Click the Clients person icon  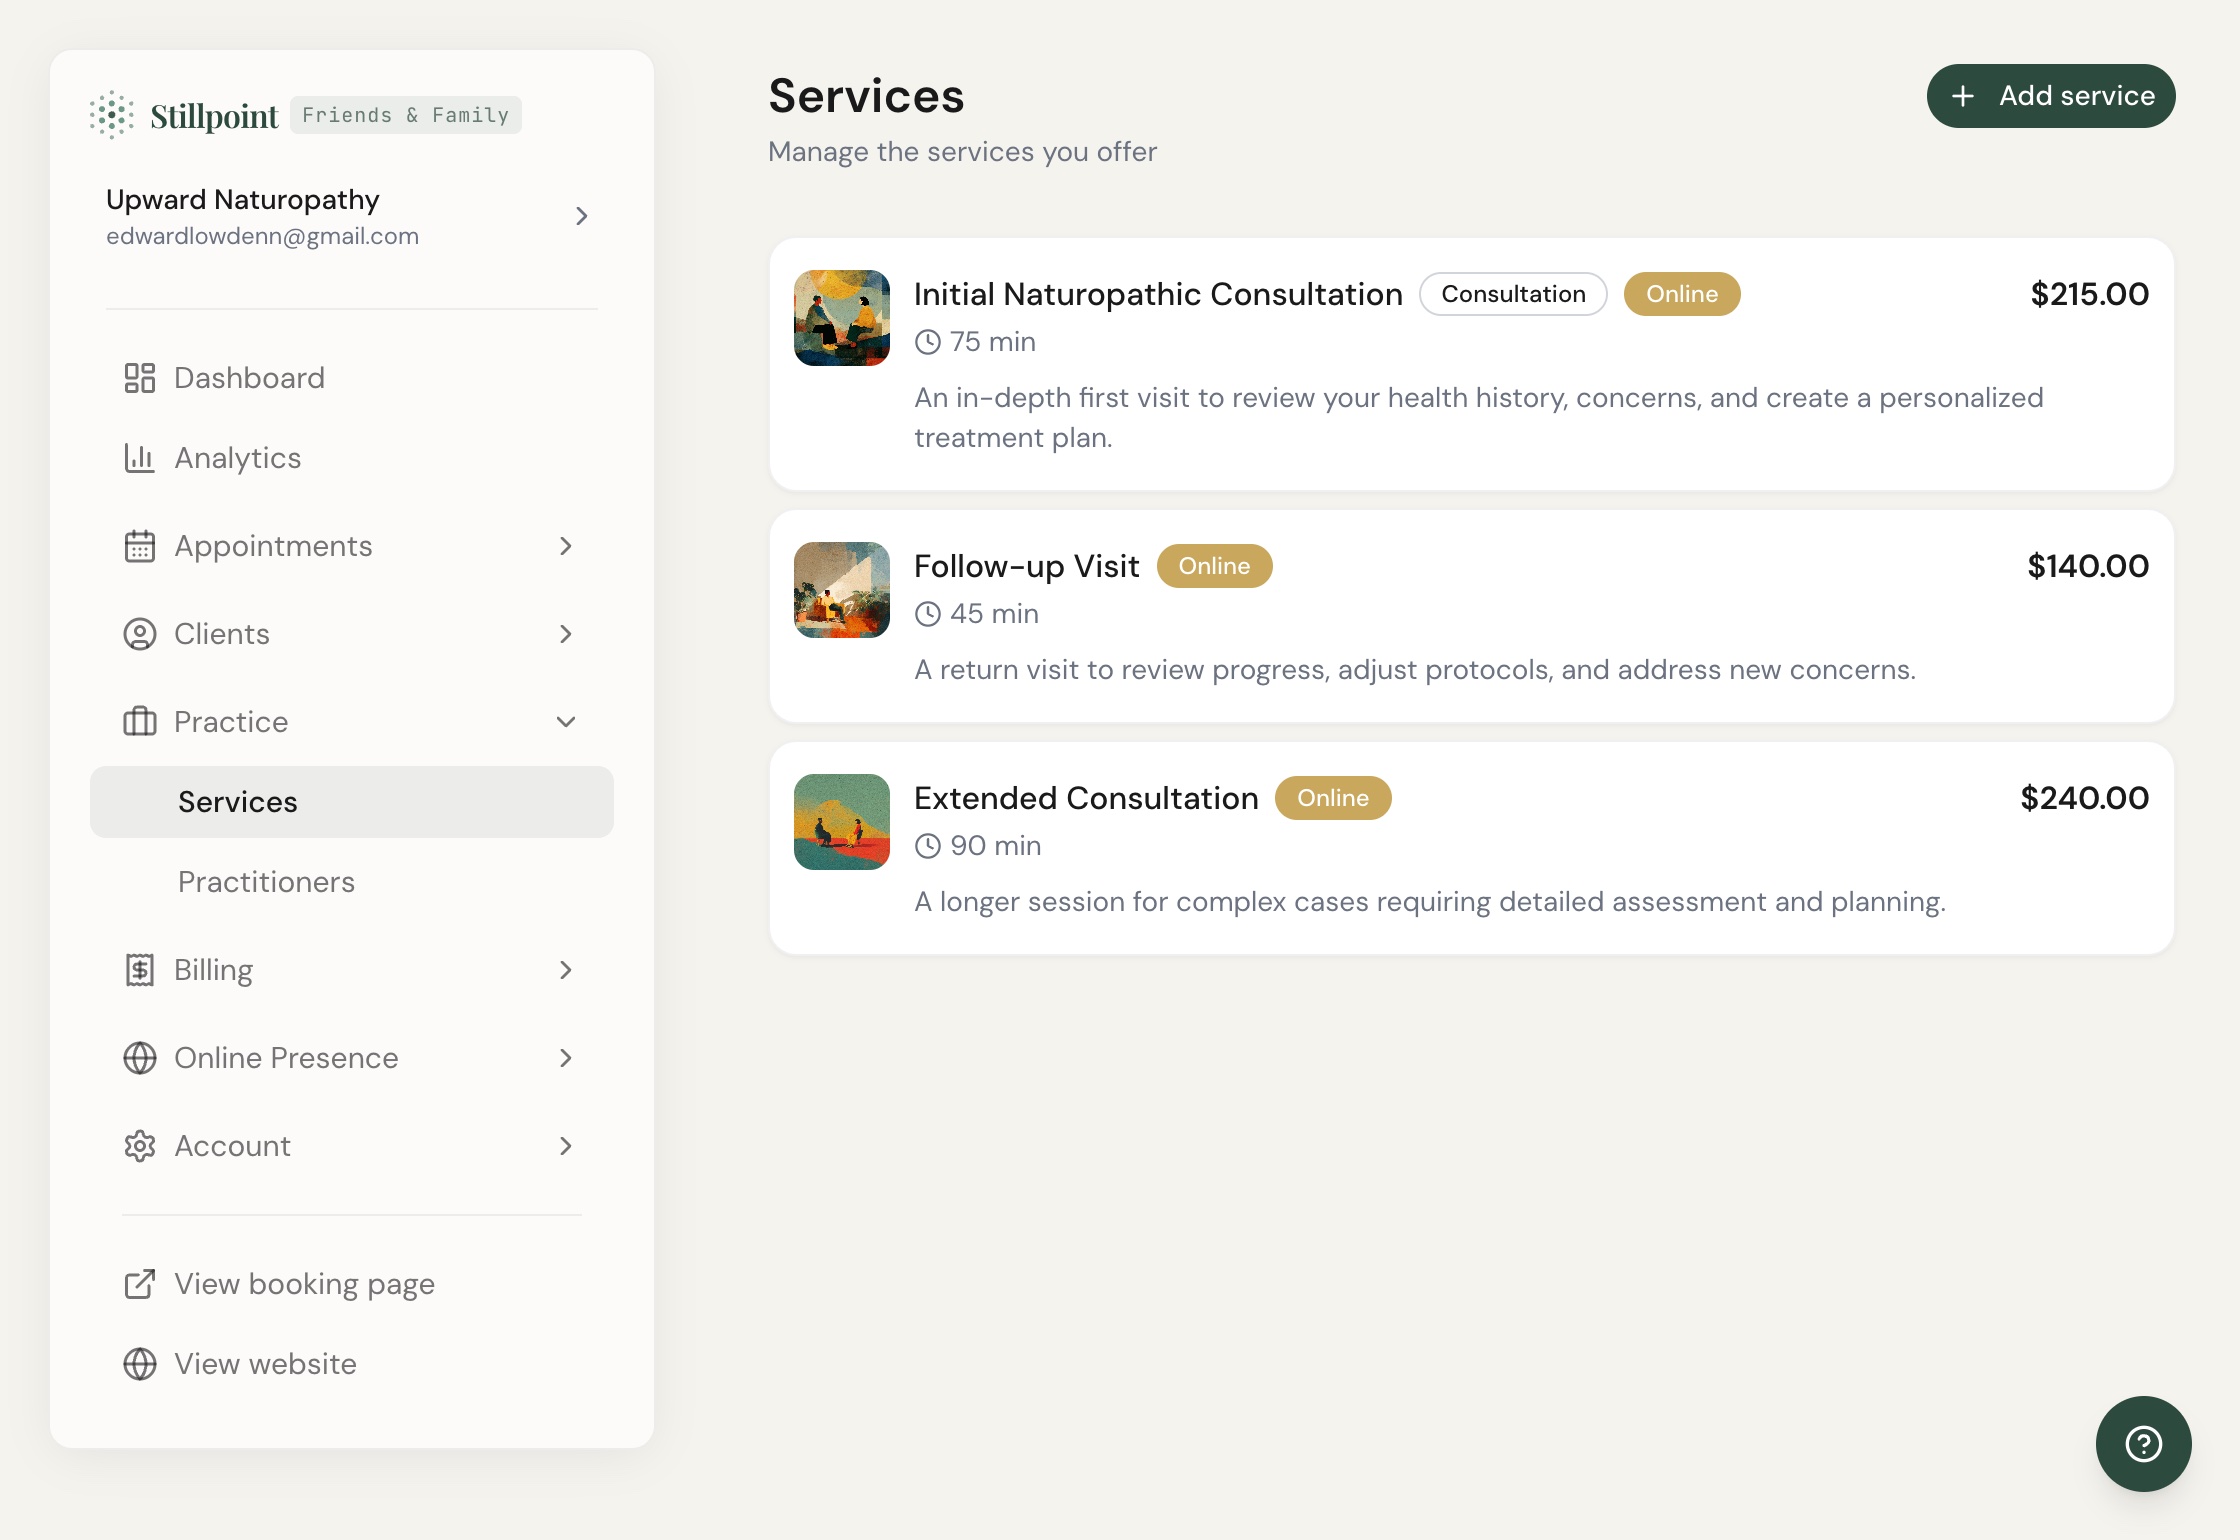pyautogui.click(x=140, y=634)
